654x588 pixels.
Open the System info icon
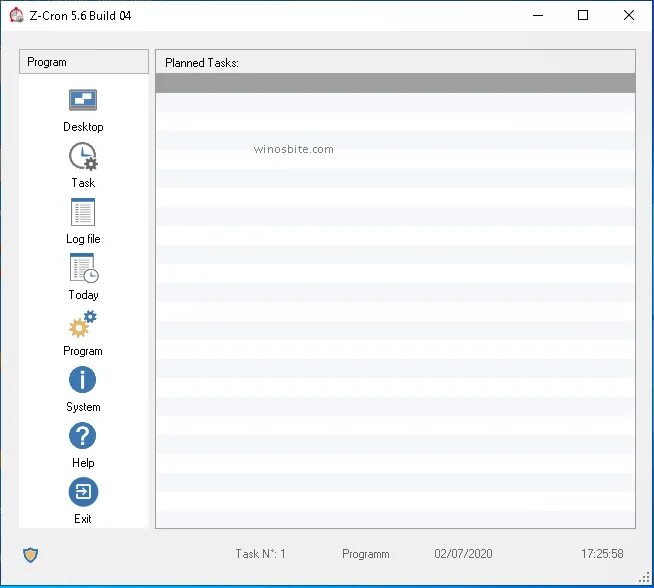pos(83,379)
